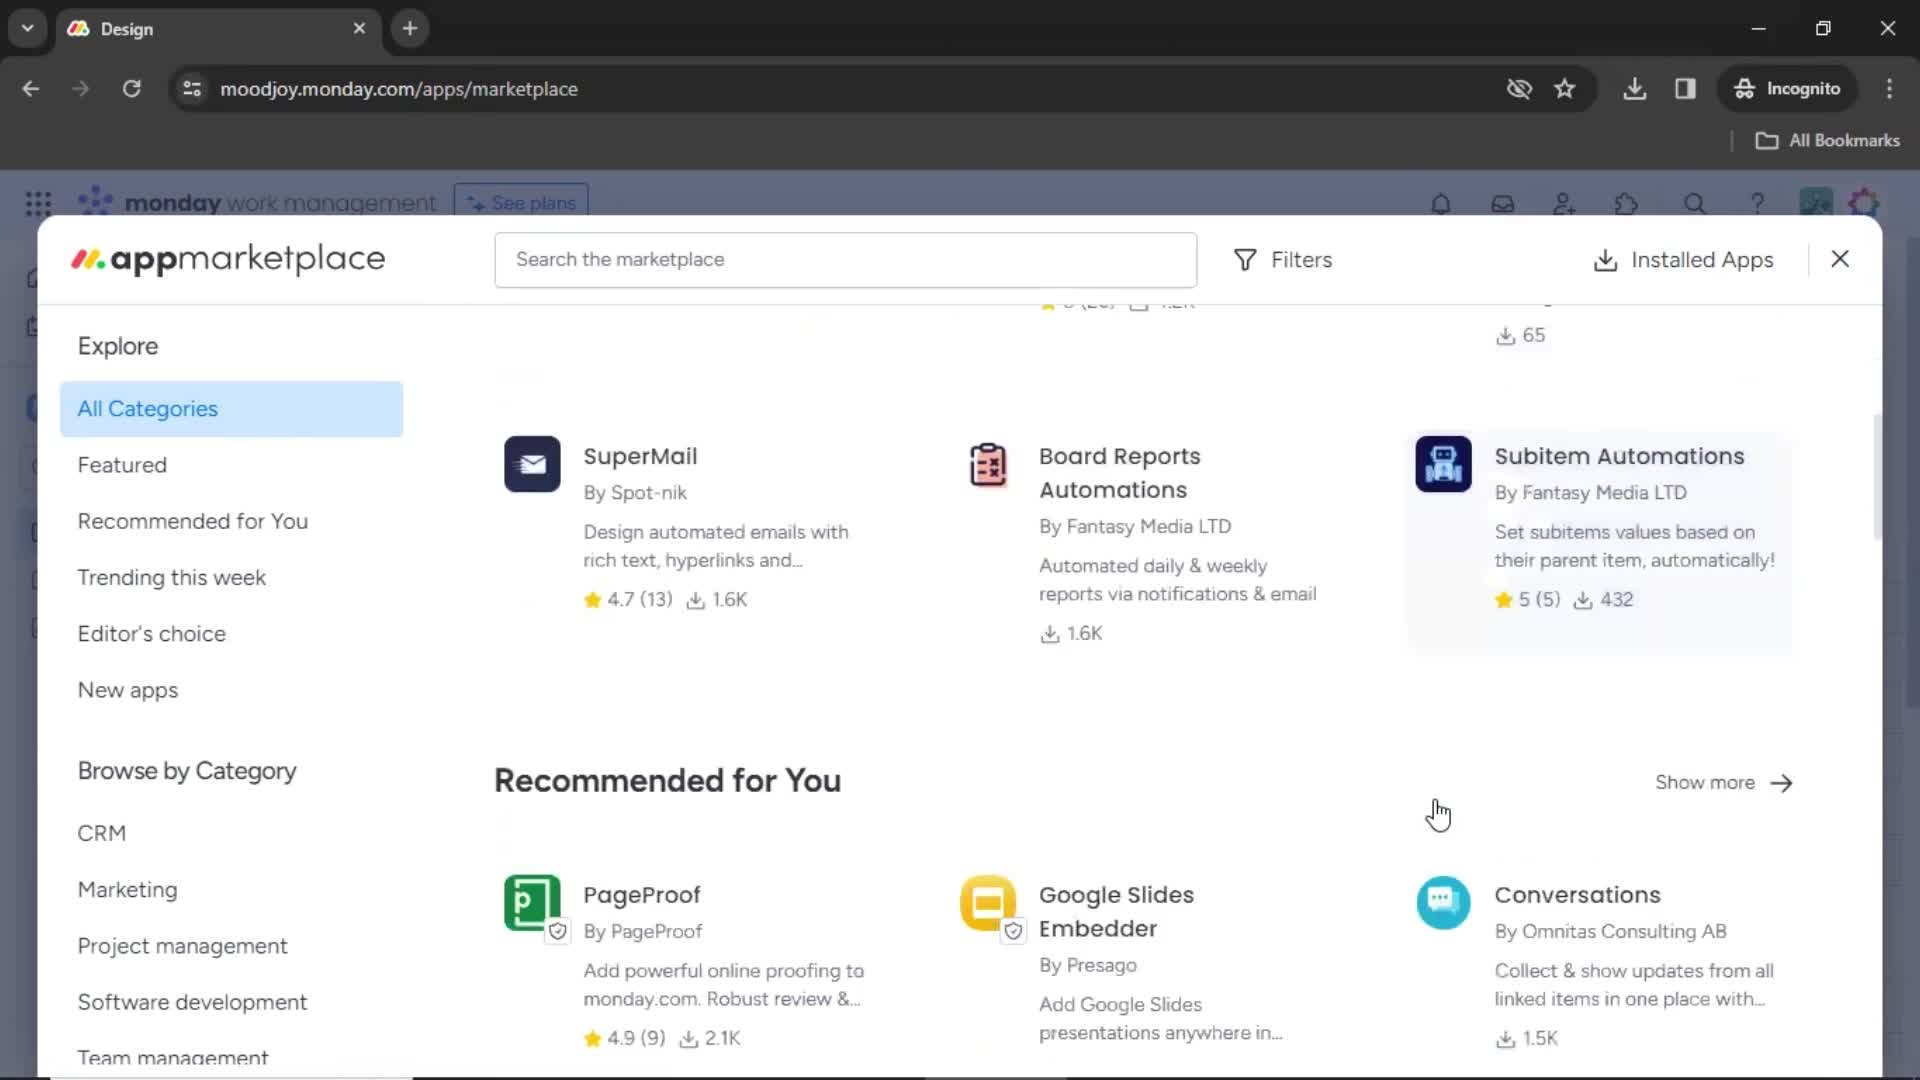Open browser downloads icon

[1635, 89]
